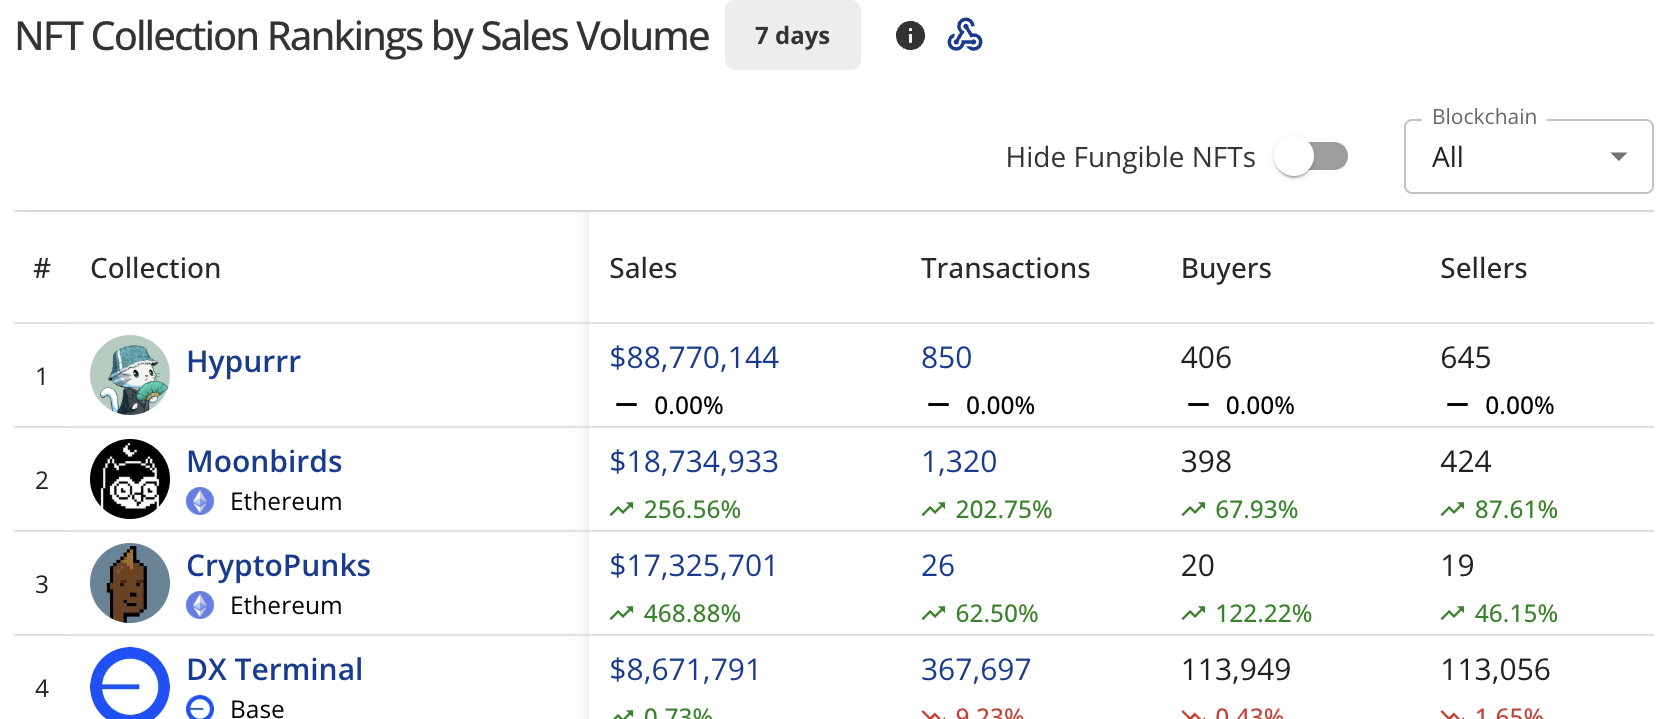Open the 7 days time range selector
The width and height of the screenshot is (1680, 719).
point(792,36)
